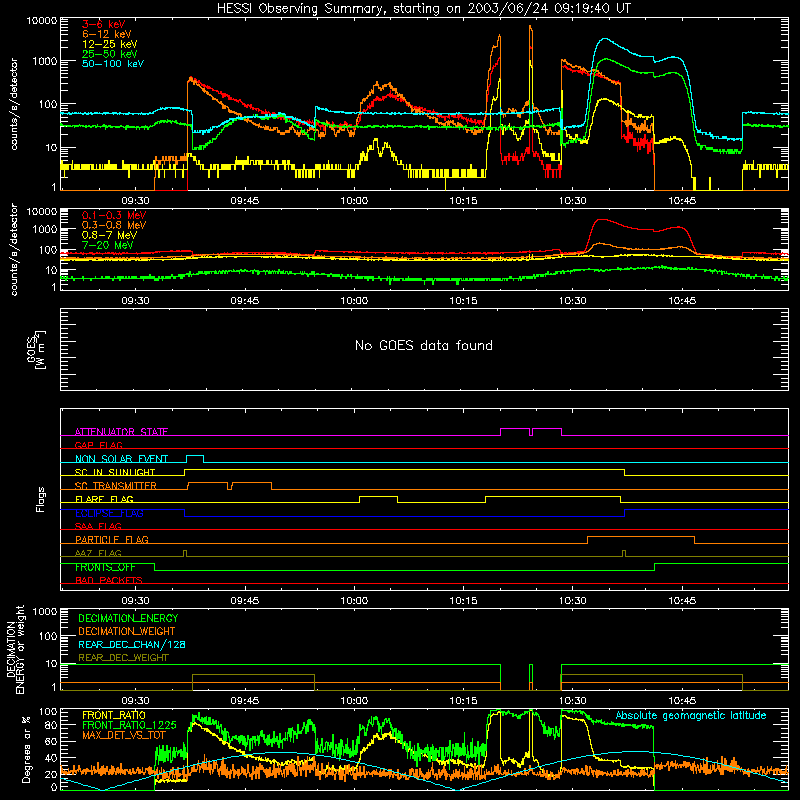
Task: Click the 0.3-0.8 MeV legend entry
Action: [114, 225]
